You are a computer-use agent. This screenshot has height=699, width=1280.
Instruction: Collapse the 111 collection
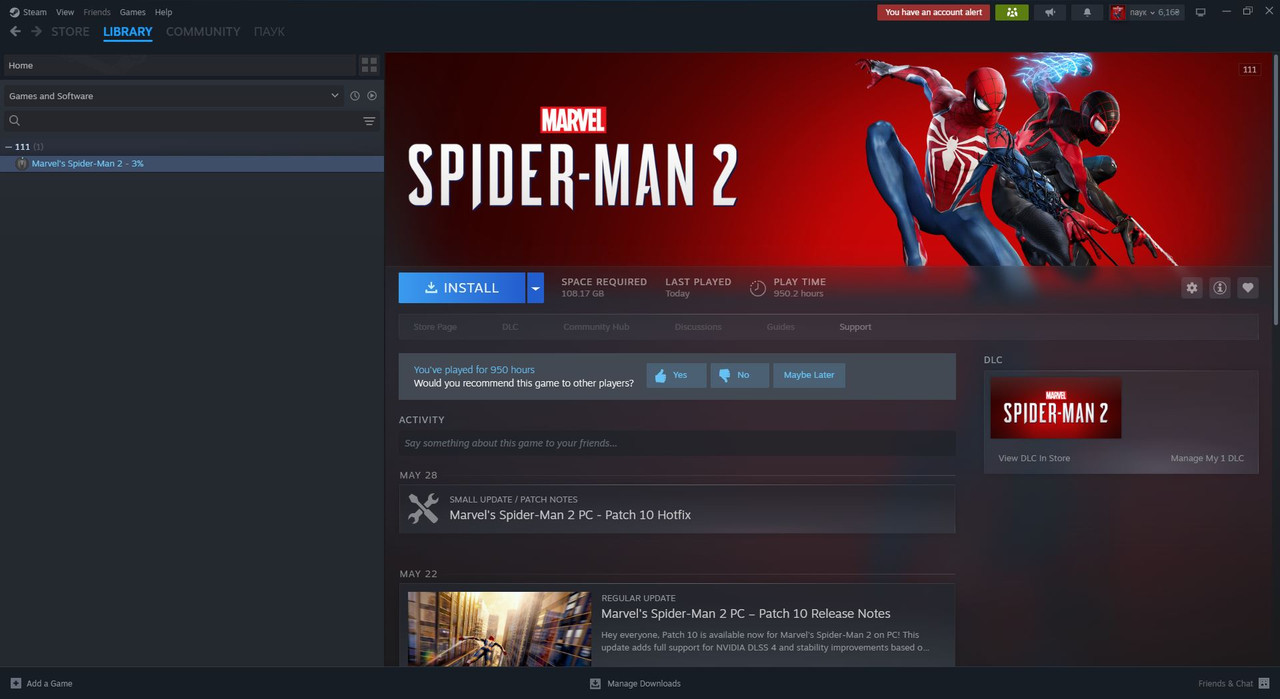tap(9, 147)
